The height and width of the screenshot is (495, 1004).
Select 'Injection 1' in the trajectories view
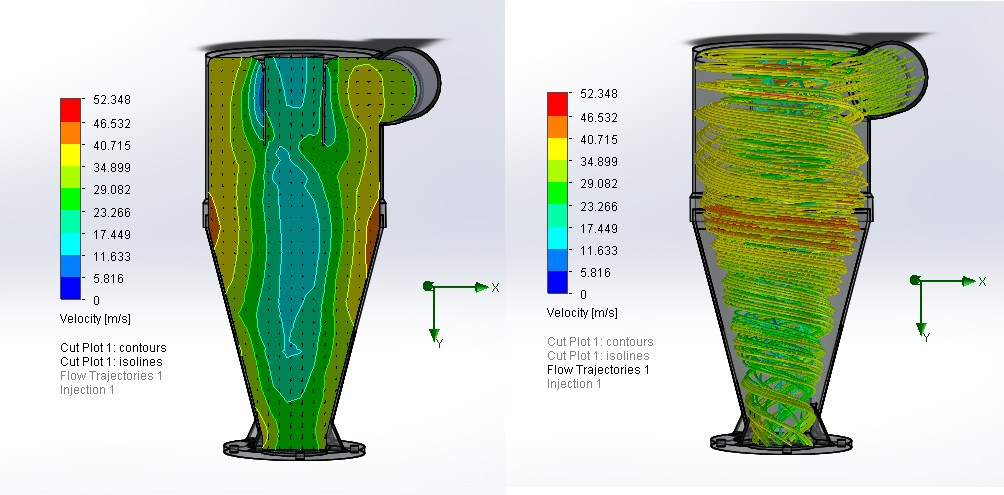click(574, 384)
